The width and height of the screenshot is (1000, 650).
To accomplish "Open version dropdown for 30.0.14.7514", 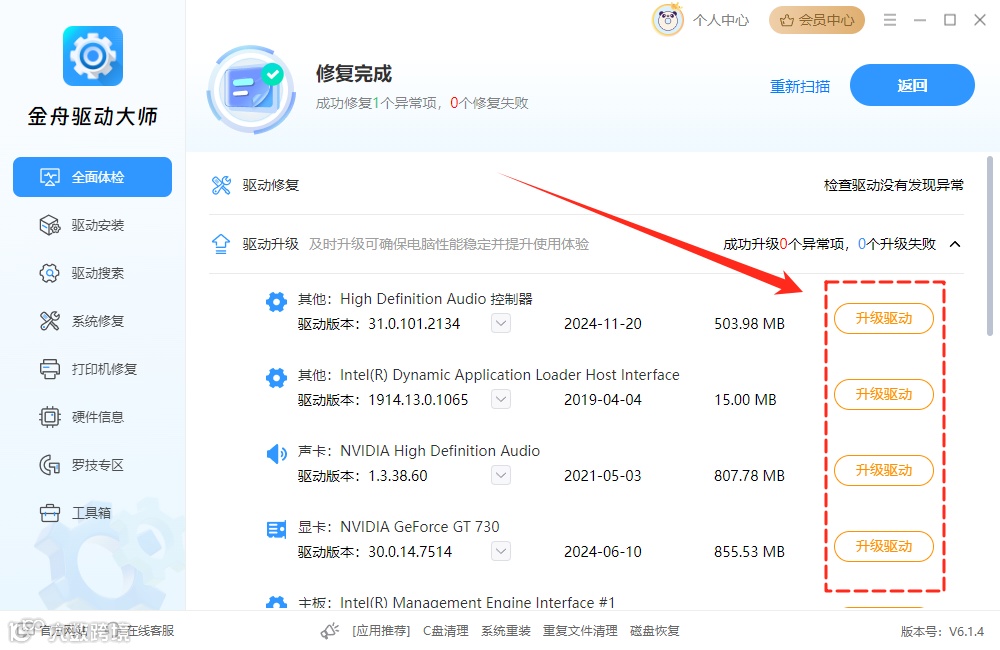I will 501,551.
